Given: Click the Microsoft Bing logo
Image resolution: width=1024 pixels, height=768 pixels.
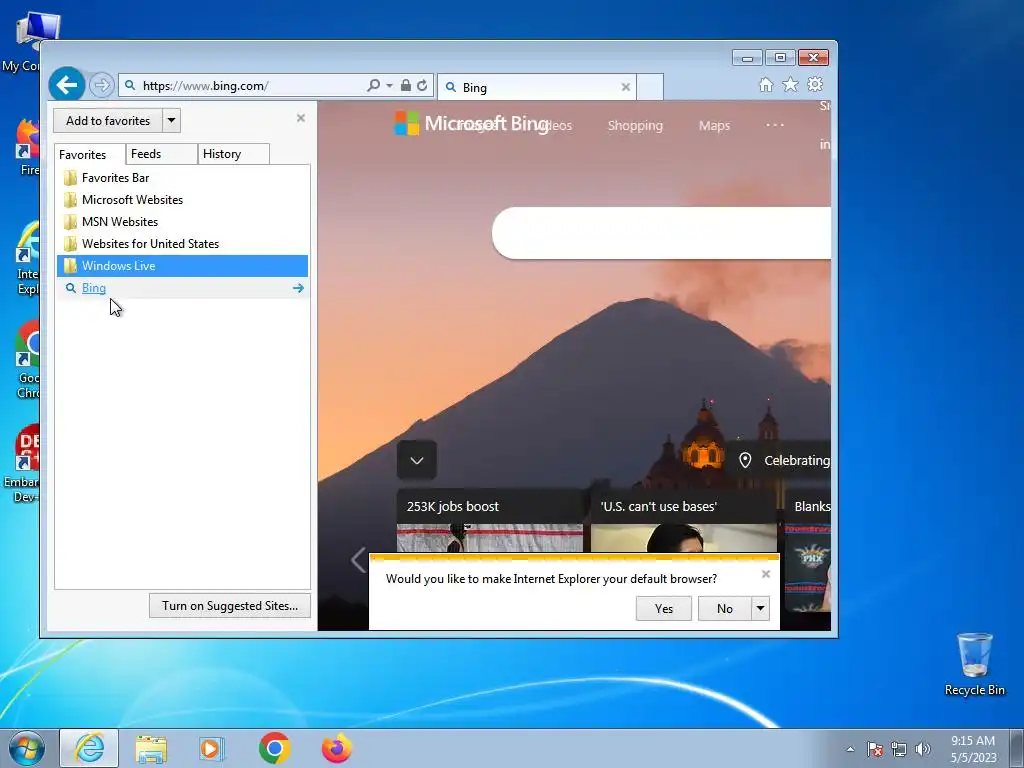Looking at the screenshot, I should pyautogui.click(x=472, y=123).
